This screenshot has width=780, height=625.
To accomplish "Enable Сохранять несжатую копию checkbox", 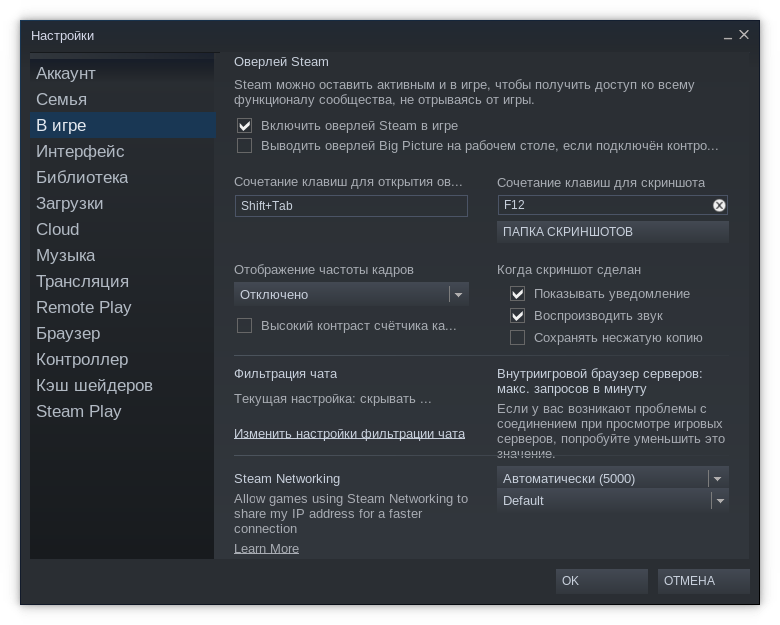I will tap(517, 337).
